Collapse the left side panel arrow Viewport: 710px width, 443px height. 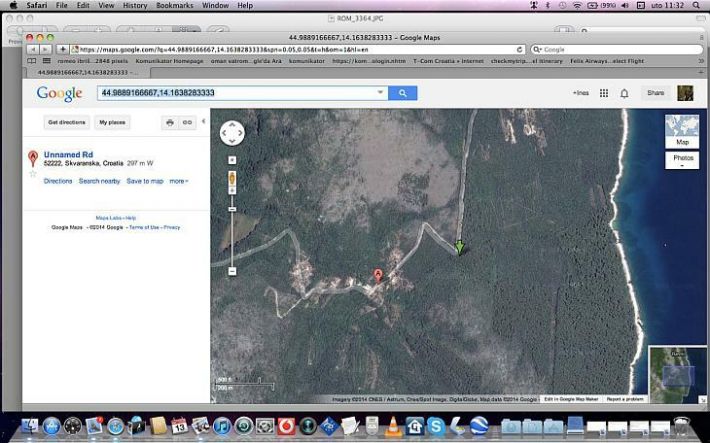click(204, 122)
